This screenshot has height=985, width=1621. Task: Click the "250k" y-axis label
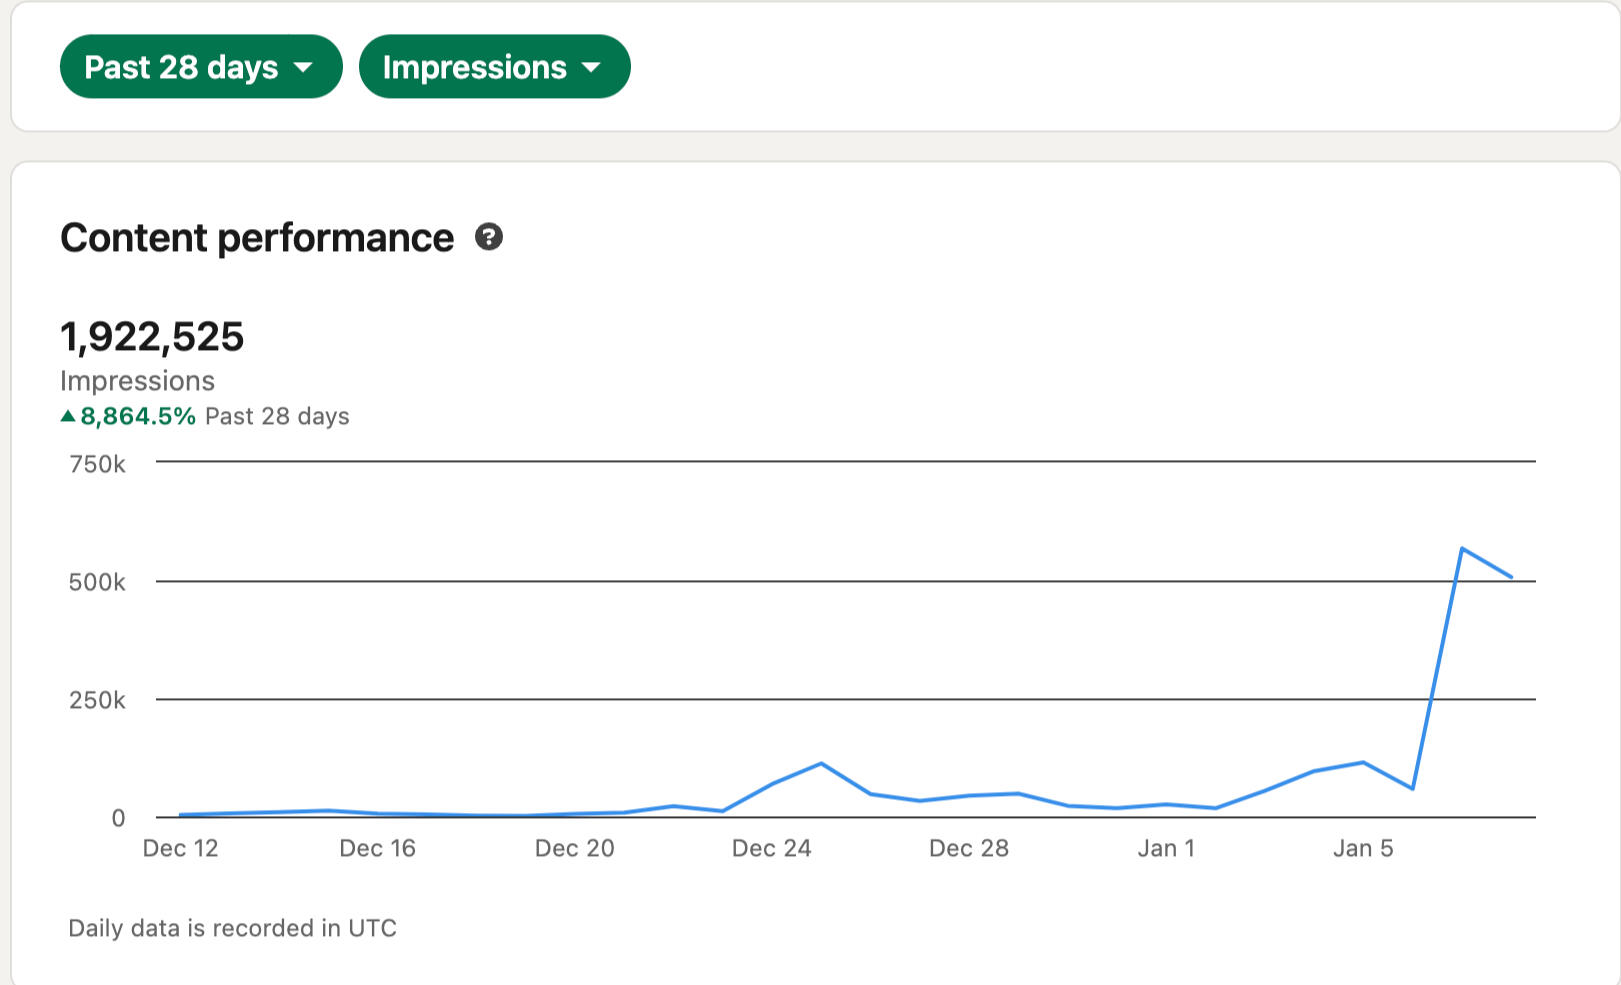coord(97,700)
